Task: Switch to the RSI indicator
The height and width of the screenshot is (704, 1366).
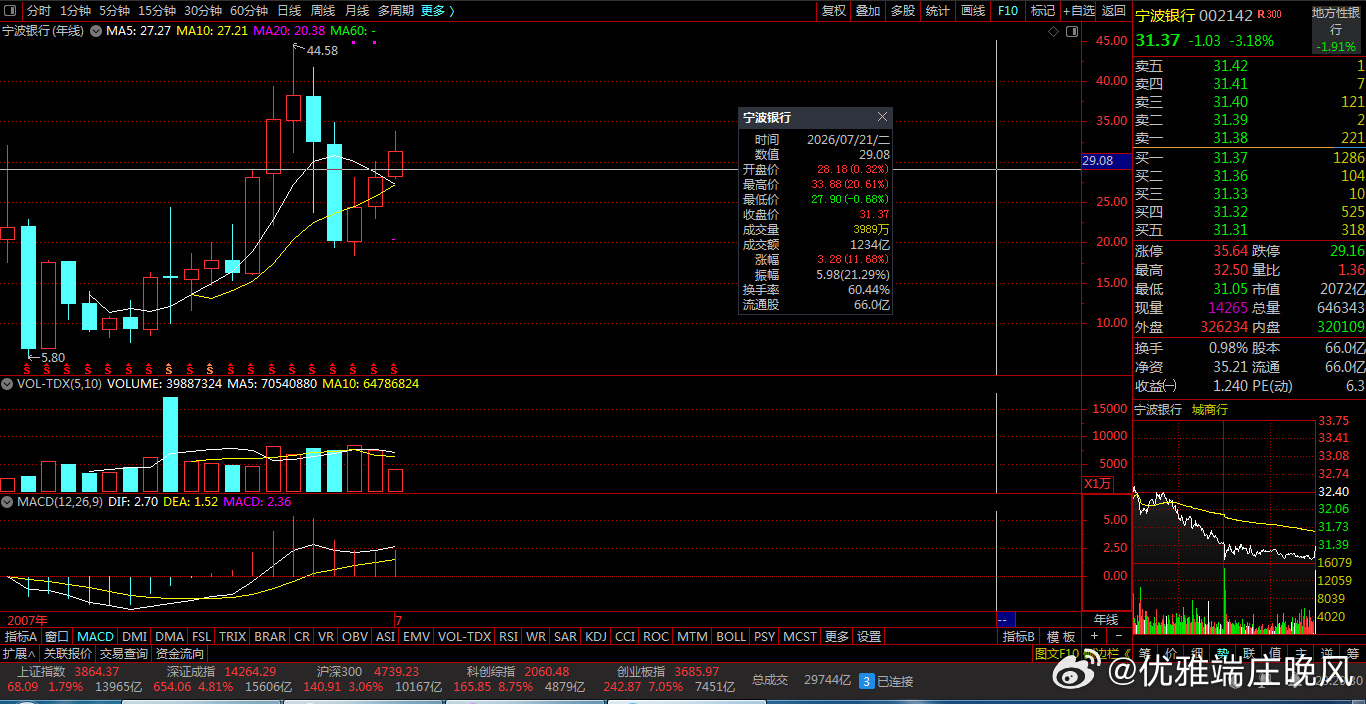Action: (508, 636)
